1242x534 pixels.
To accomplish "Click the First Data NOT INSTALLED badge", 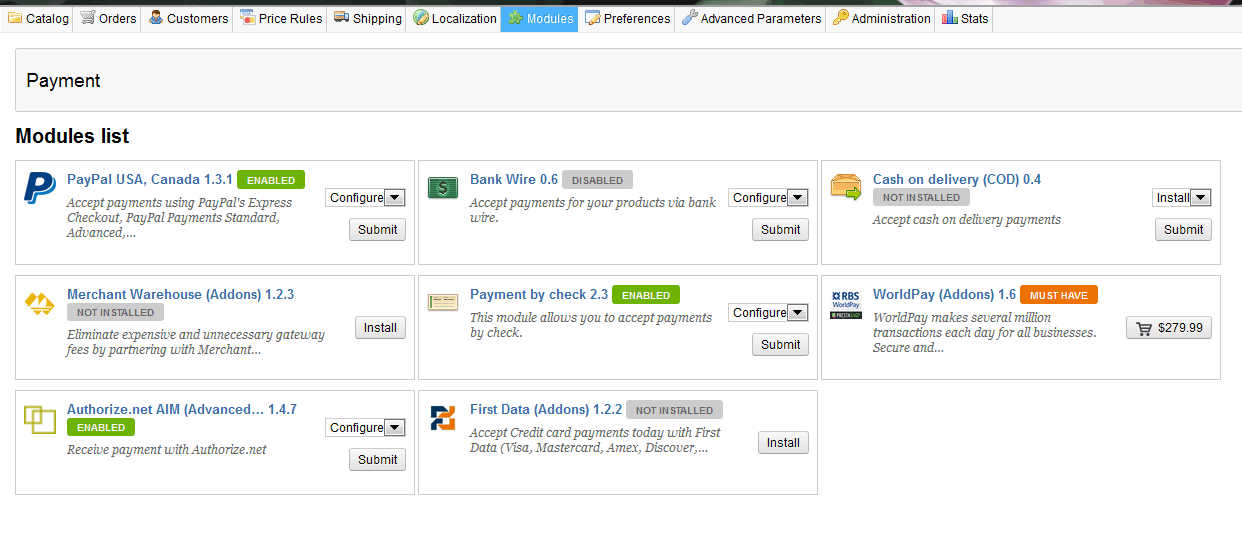I will click(674, 410).
